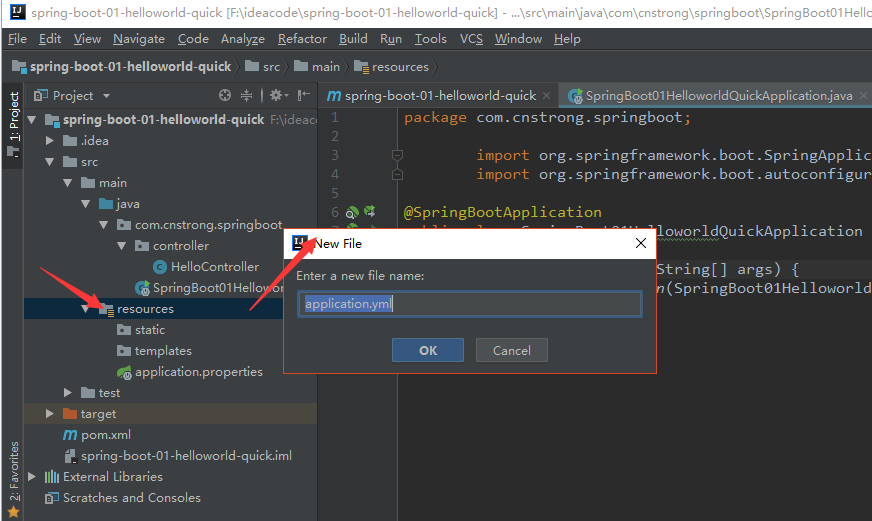Click src in the breadcrumb bar
Screen dimensions: 872x521
coord(263,67)
